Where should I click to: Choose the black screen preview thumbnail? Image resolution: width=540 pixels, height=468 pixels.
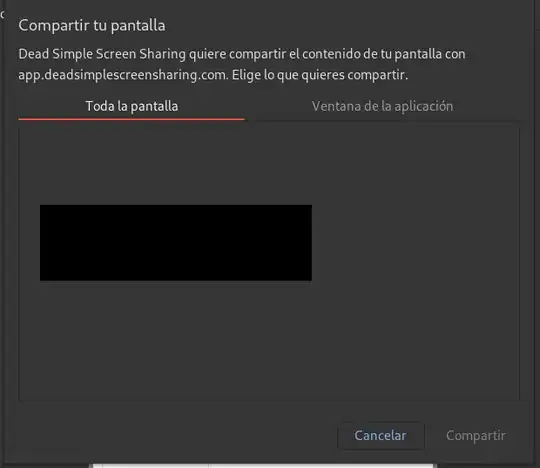[x=176, y=242]
